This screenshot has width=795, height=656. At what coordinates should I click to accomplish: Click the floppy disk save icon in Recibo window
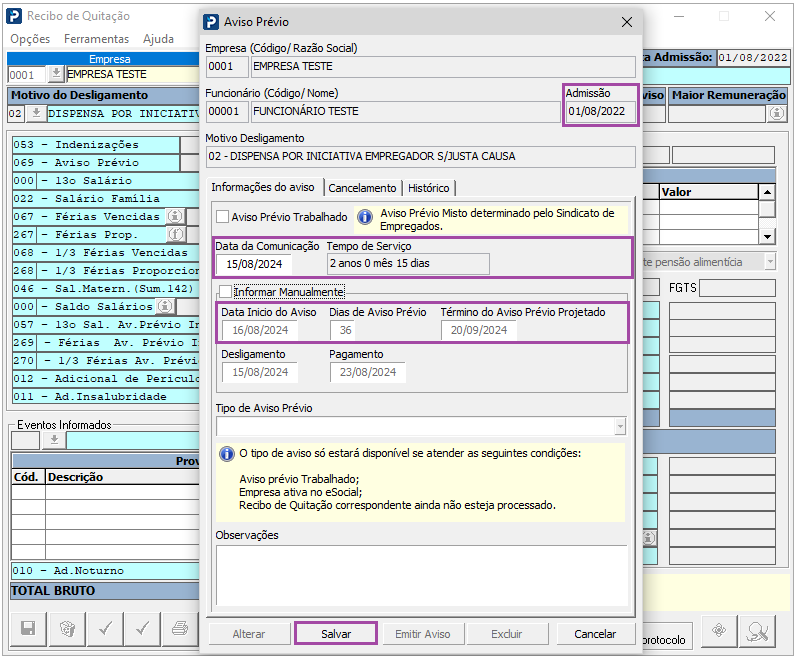pyautogui.click(x=28, y=629)
